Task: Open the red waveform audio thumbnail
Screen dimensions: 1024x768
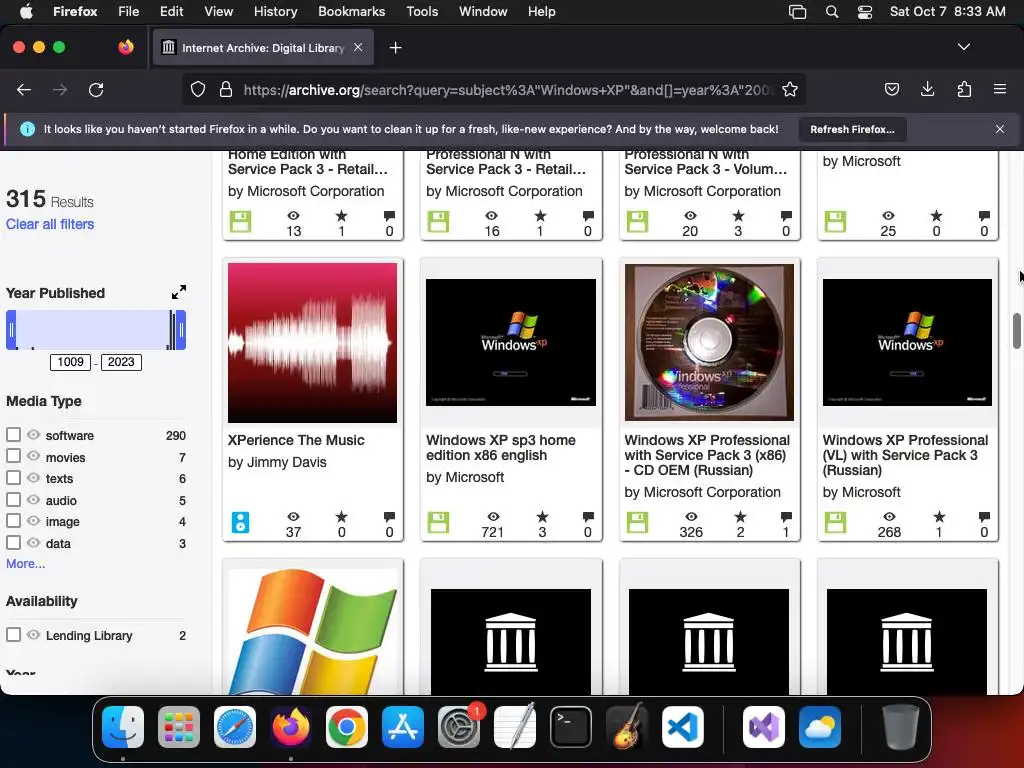Action: (312, 342)
